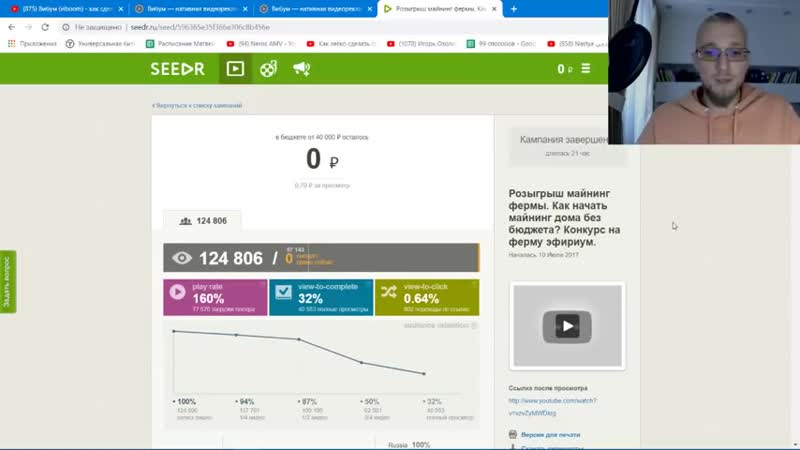The height and width of the screenshot is (450, 800).
Task: Click the SEEDR logo
Action: tap(177, 69)
